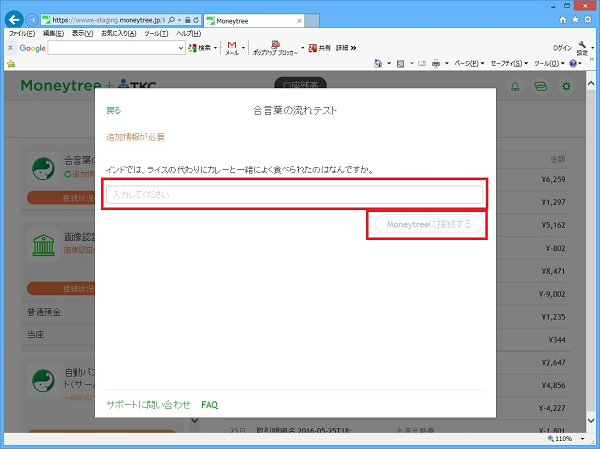Click the bank building account icon
Image resolution: width=600 pixels, height=449 pixels.
pos(43,245)
